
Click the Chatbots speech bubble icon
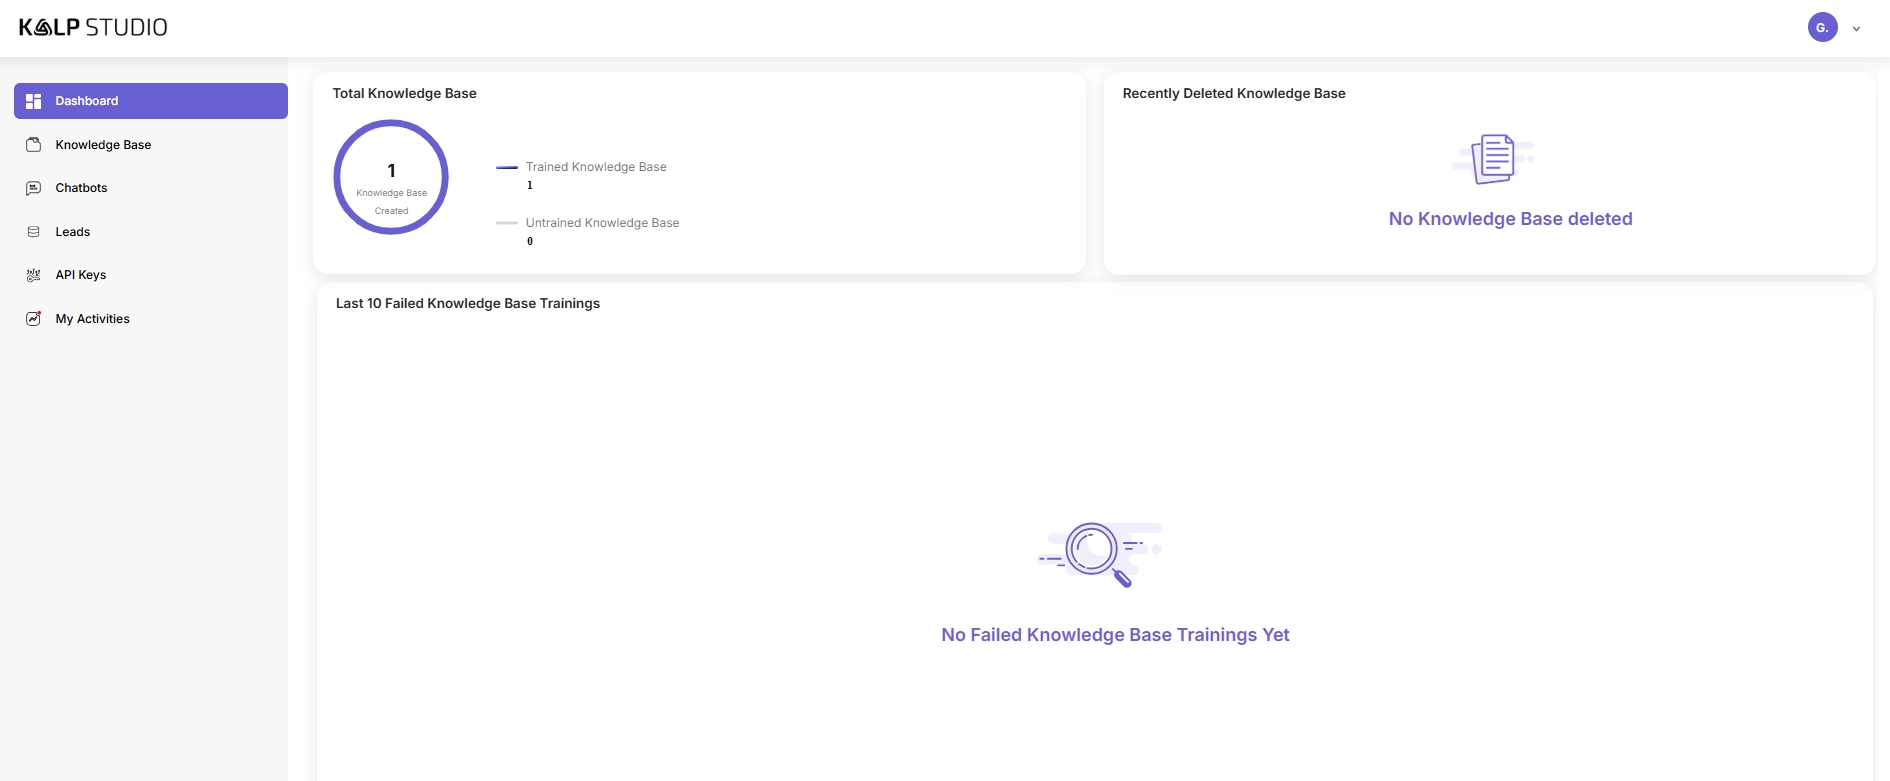pos(33,188)
